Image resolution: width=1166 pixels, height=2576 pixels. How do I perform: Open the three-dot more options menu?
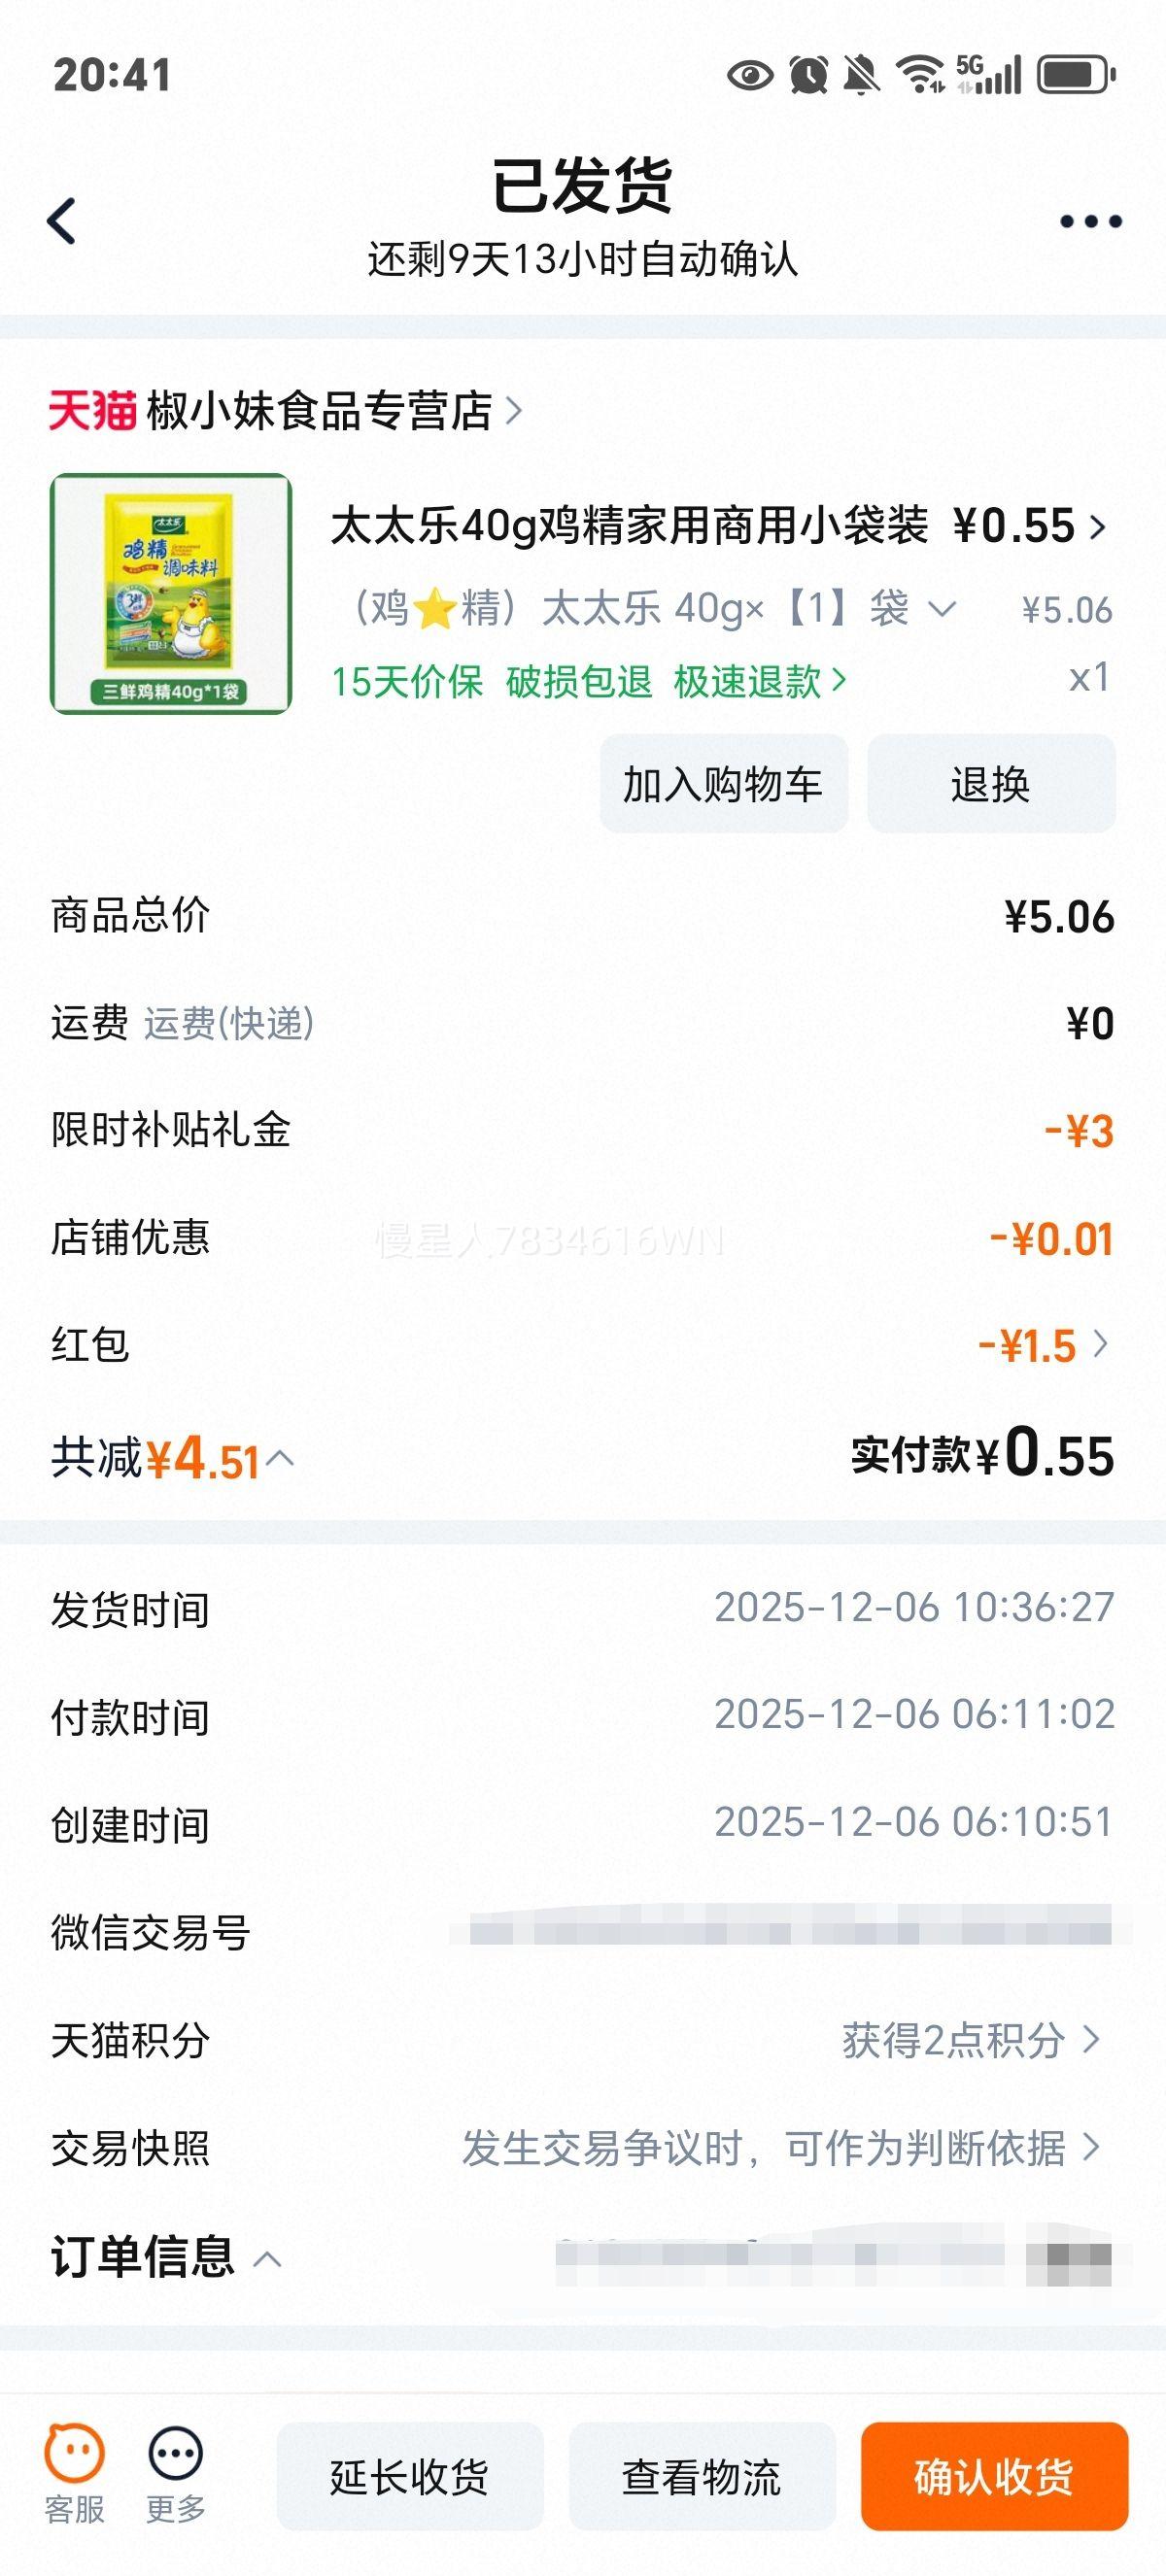coord(1090,221)
